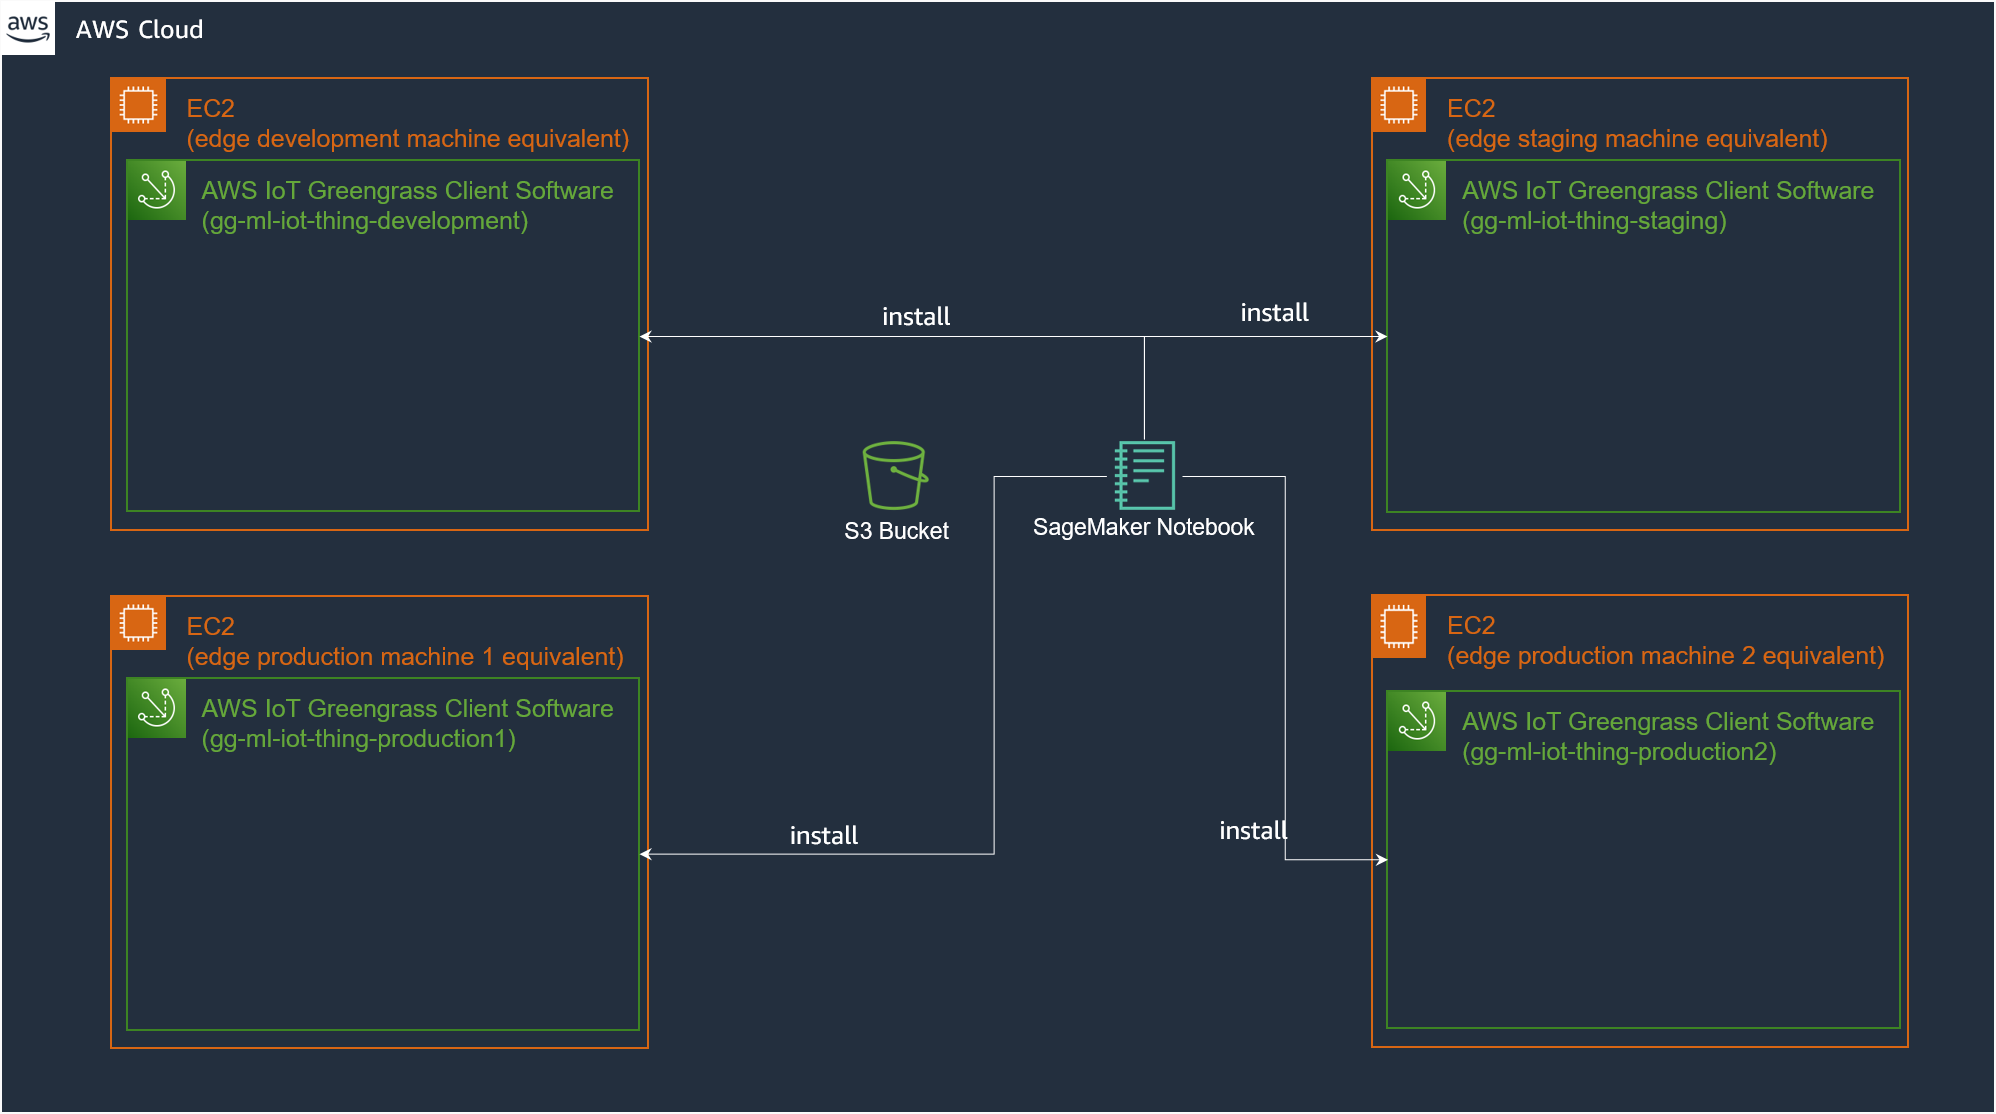Select the 'AWS Cloud' label
The width and height of the screenshot is (1996, 1114).
point(139,30)
